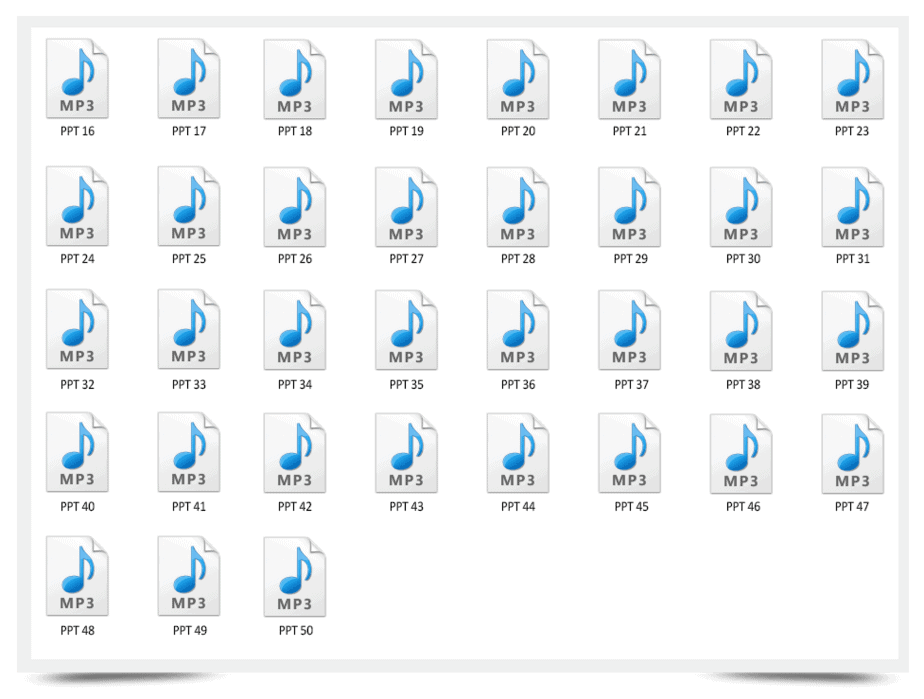
Task: Click the PPT 21 file thumbnail
Action: (629, 80)
